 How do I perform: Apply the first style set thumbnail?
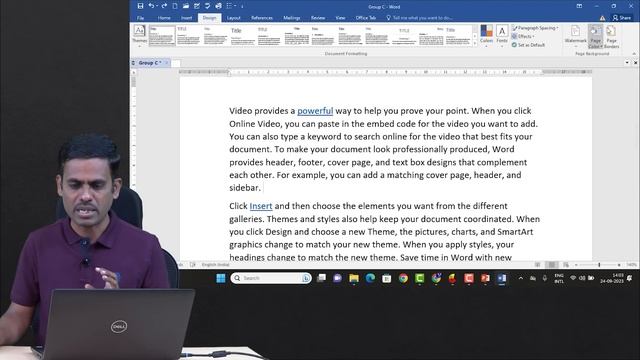162,35
